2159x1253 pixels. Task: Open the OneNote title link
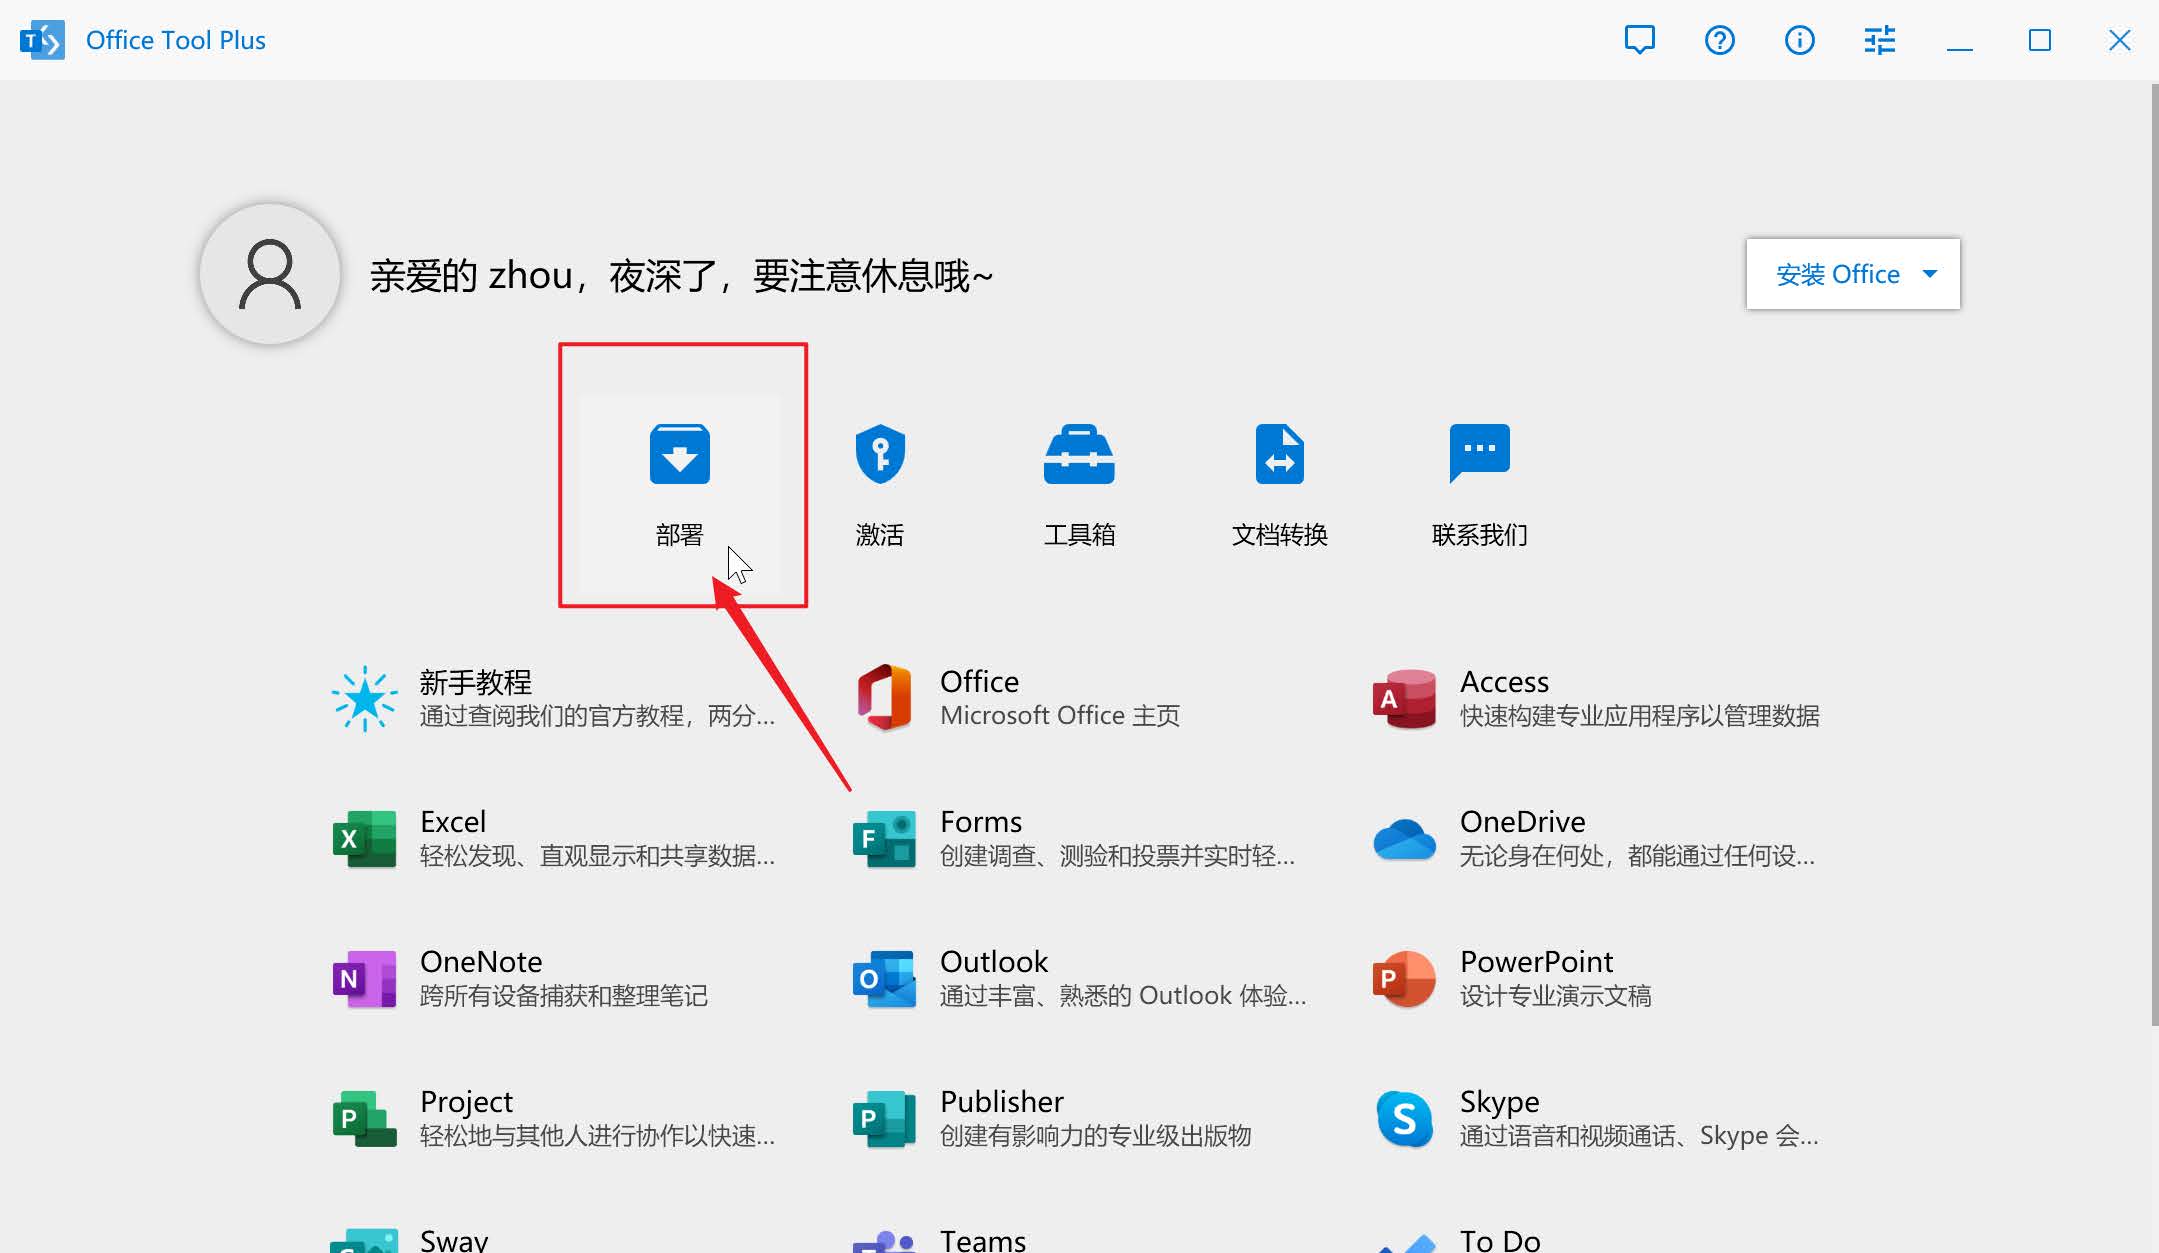tap(481, 962)
